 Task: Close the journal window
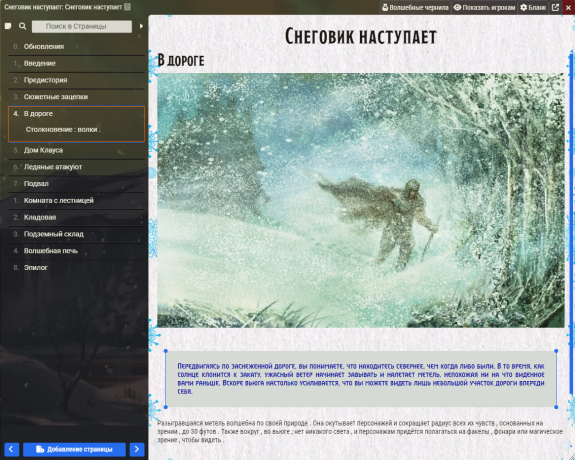(568, 7)
